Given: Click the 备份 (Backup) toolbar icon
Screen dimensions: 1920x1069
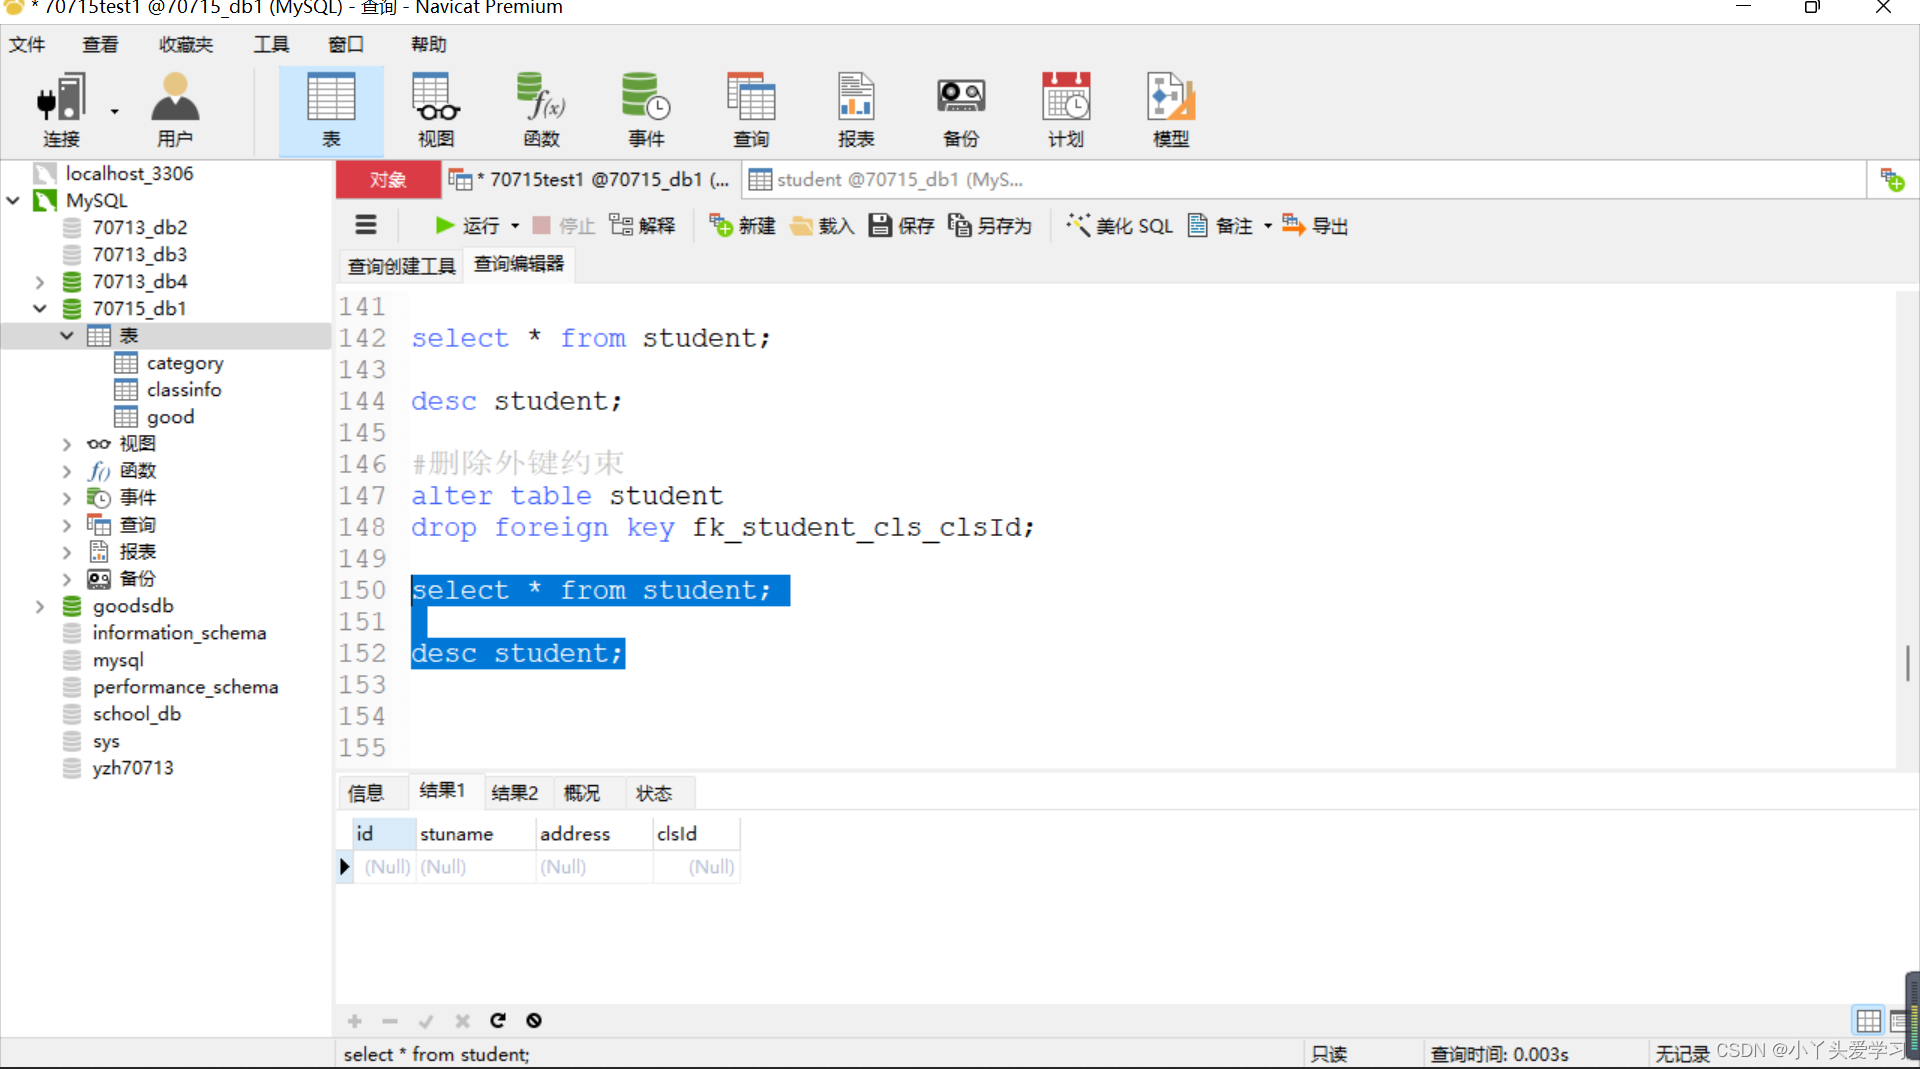Looking at the screenshot, I should pos(961,110).
